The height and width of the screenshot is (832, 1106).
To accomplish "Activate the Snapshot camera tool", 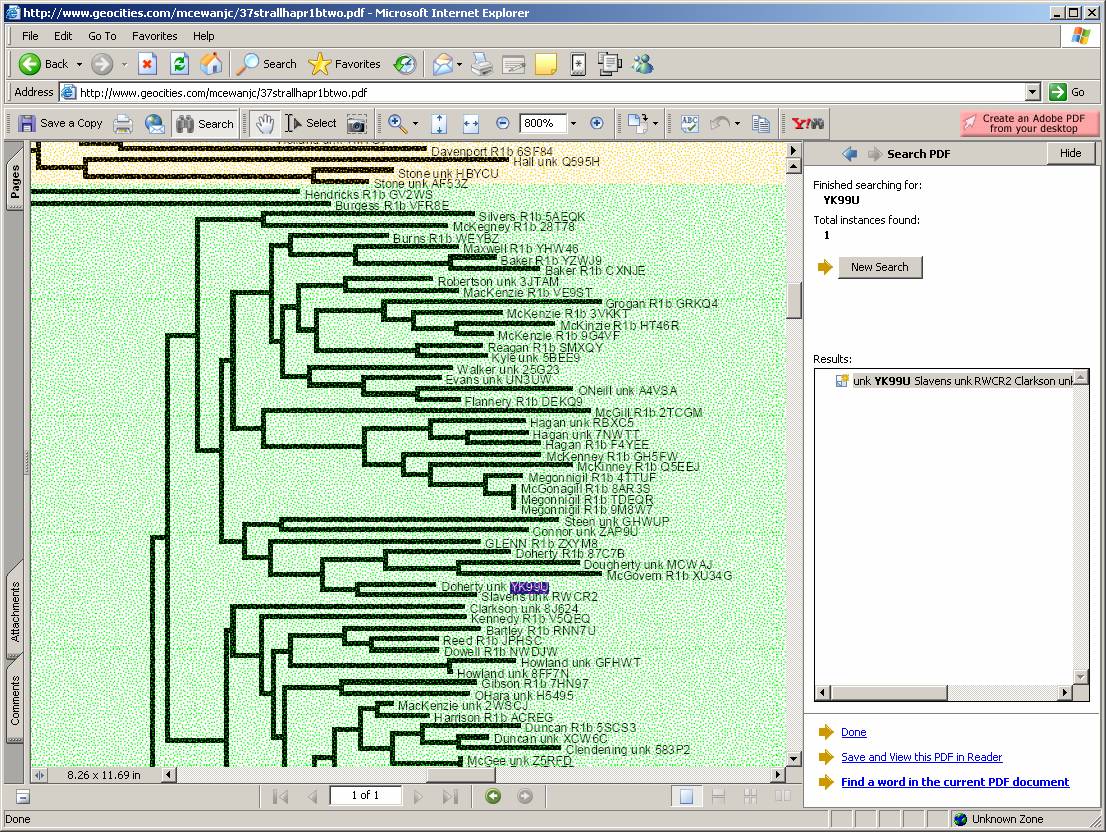I will [357, 124].
